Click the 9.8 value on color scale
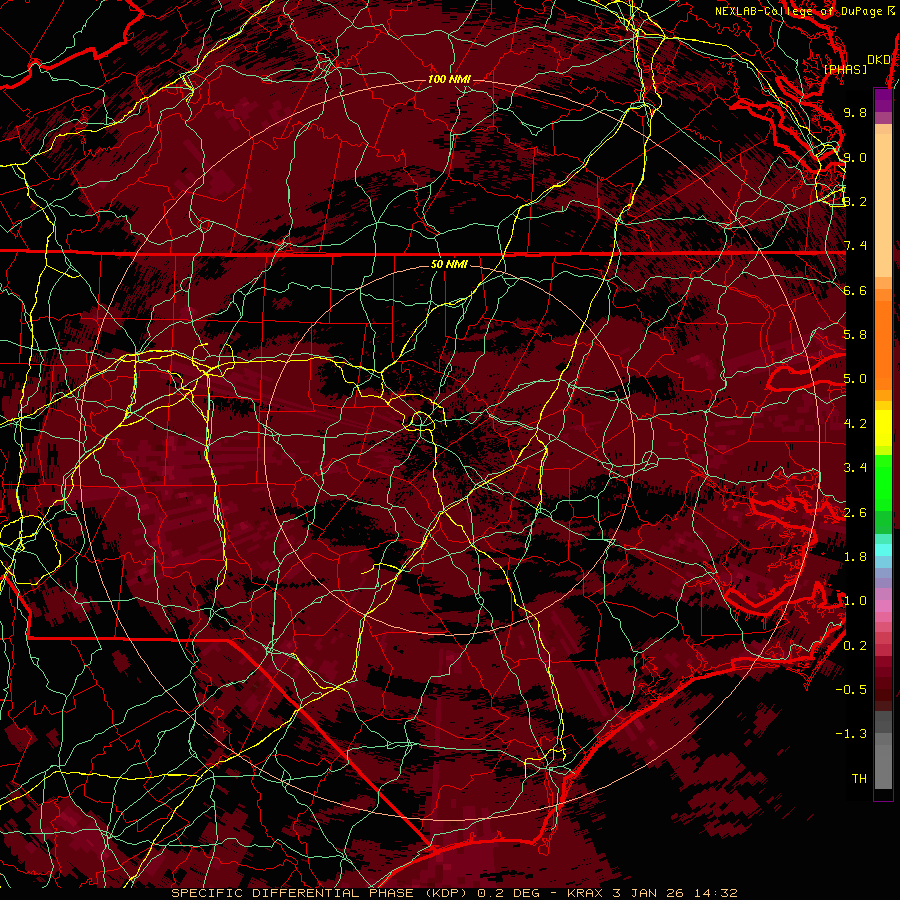 855,112
